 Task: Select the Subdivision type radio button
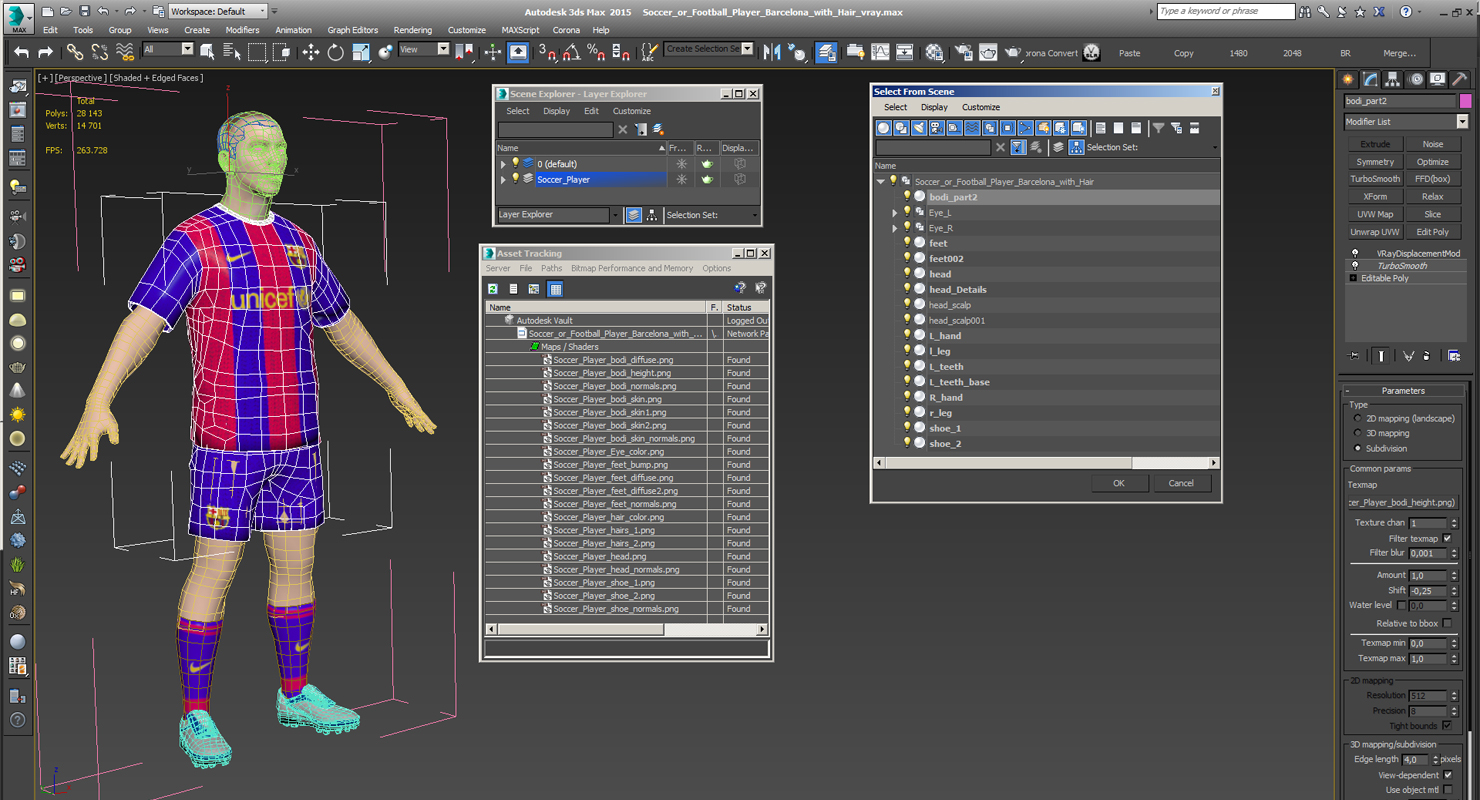coord(1357,448)
